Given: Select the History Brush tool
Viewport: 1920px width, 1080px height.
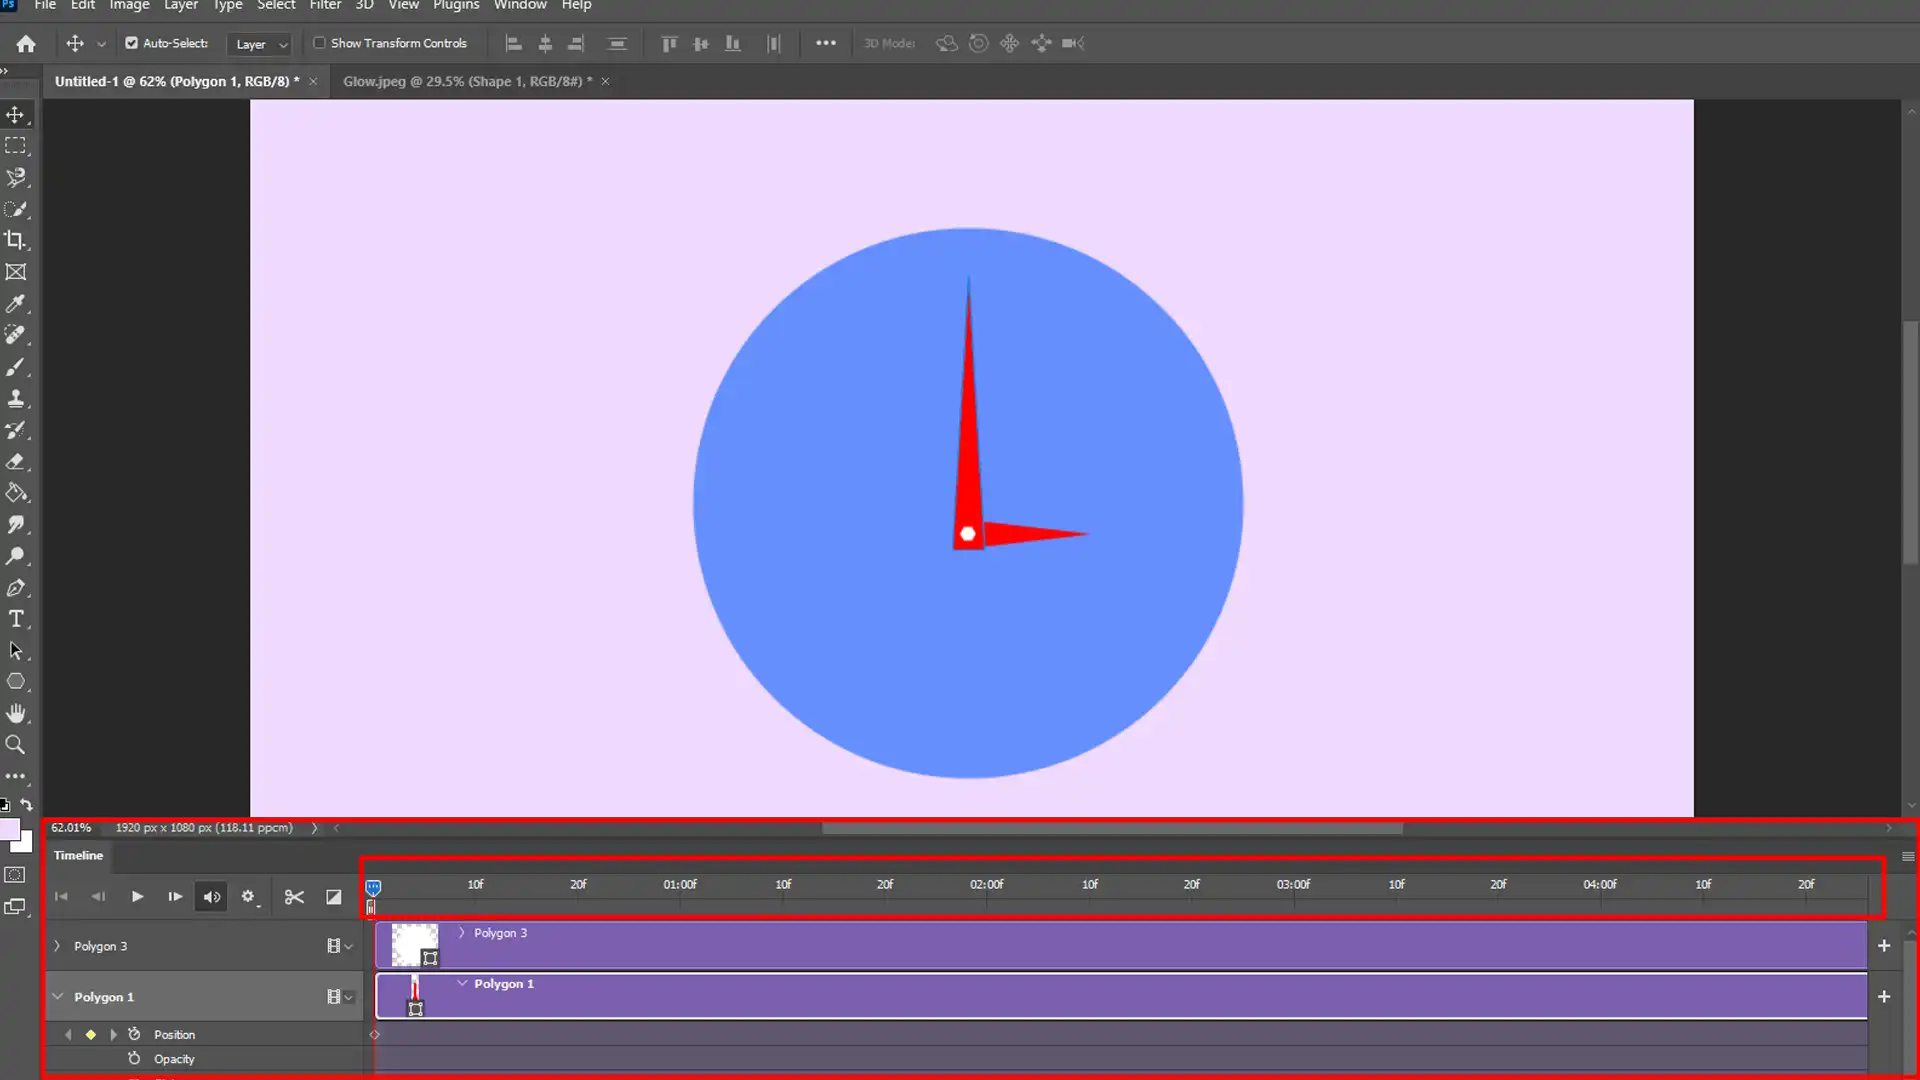Looking at the screenshot, I should (x=16, y=430).
